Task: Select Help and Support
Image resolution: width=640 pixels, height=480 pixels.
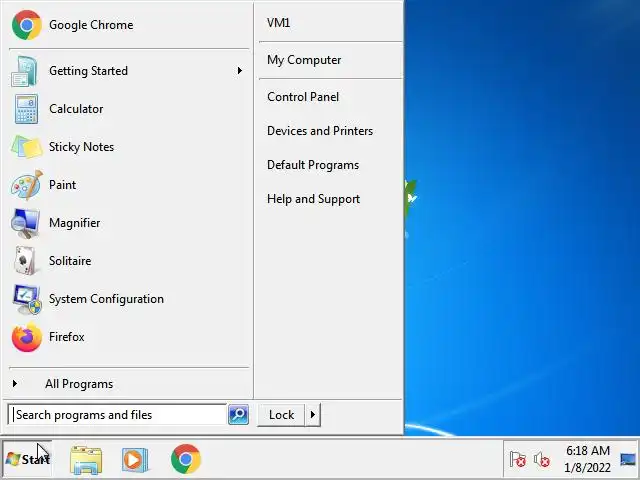Action: pos(313,199)
